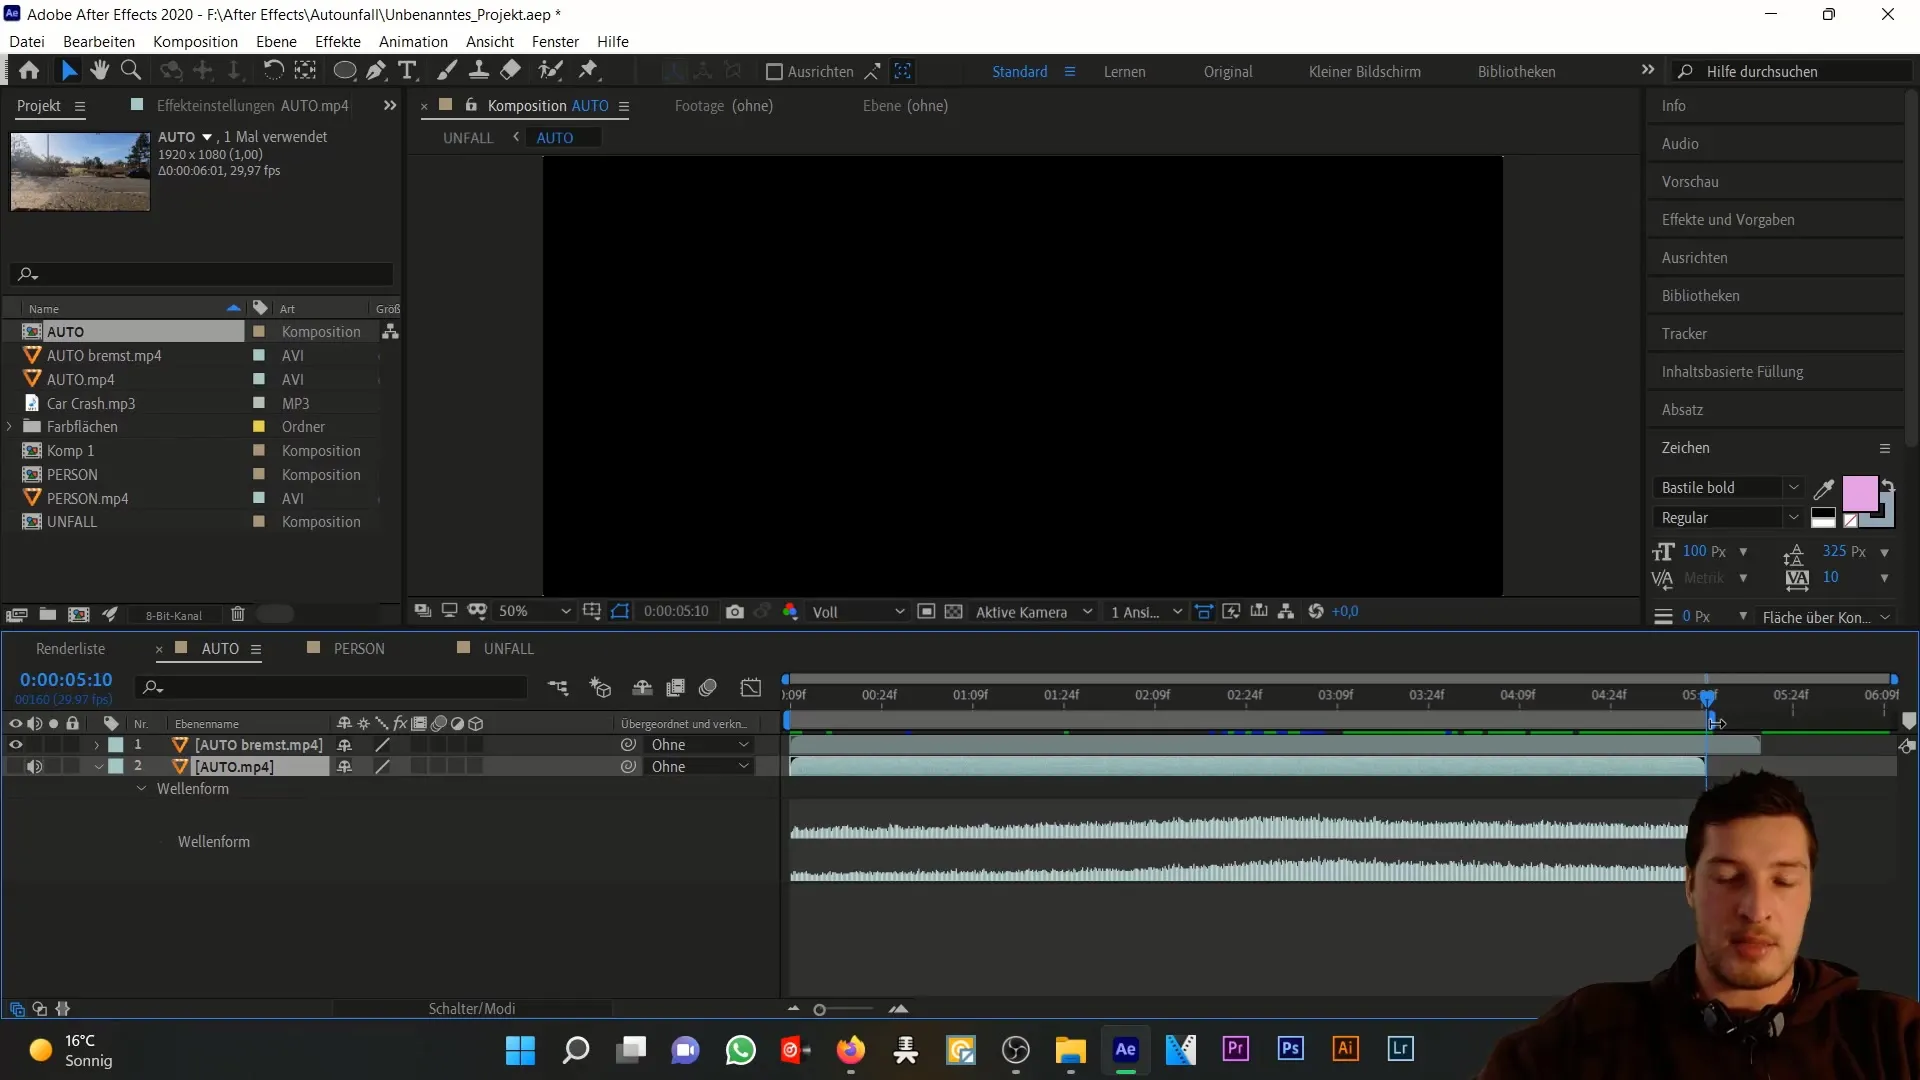This screenshot has width=1920, height=1080.
Task: Toggle shy switch for AUTO.mp4 layer
Action: [x=344, y=767]
